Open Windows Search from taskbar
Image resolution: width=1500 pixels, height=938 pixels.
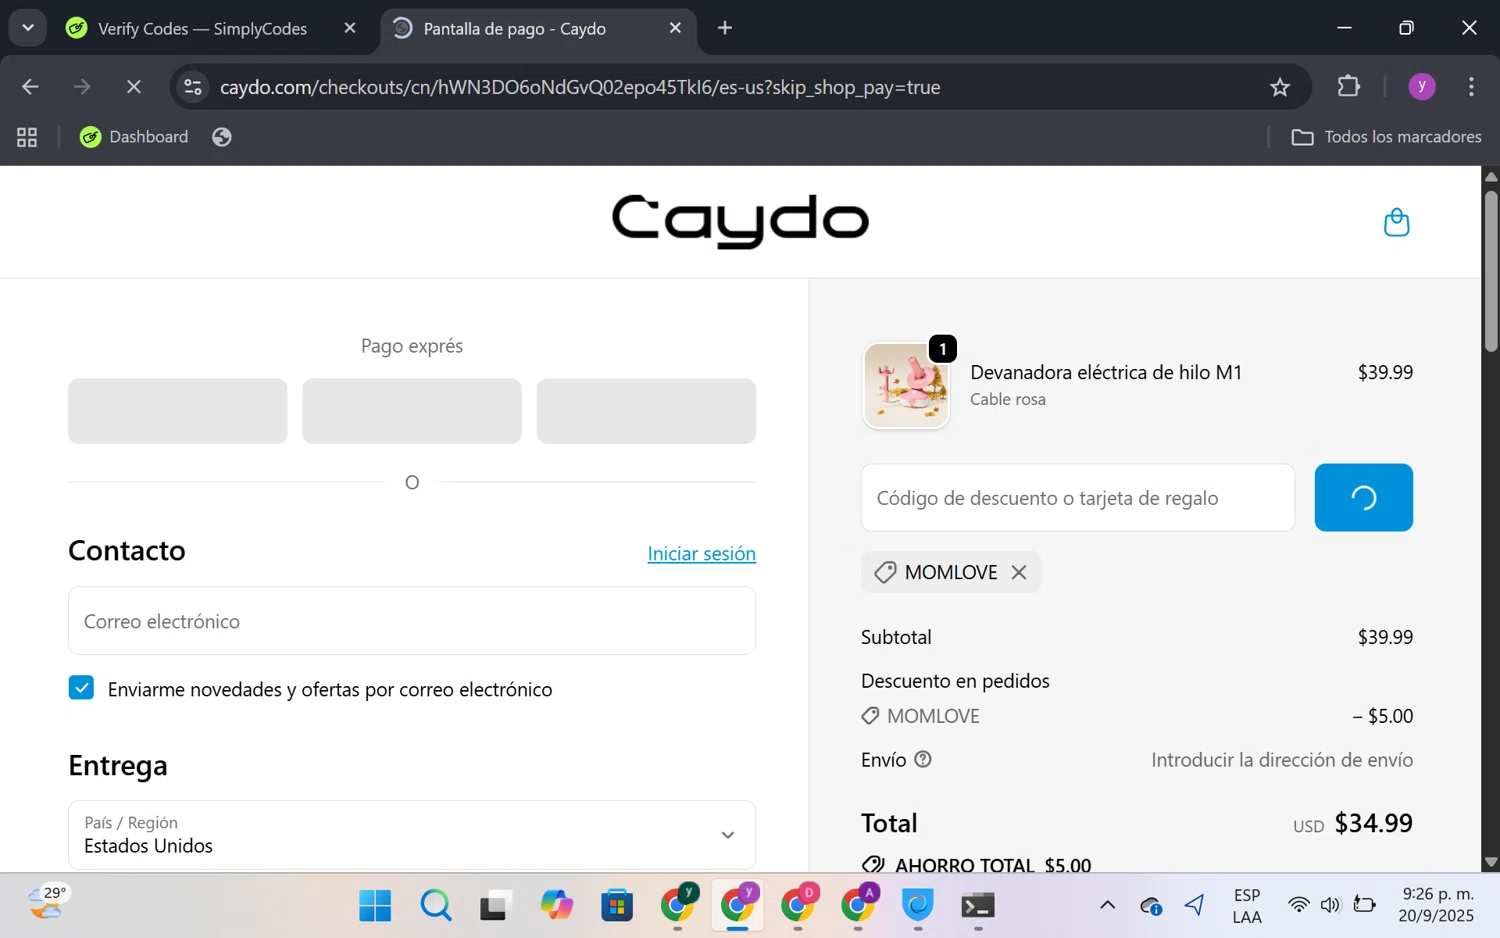[x=436, y=906]
